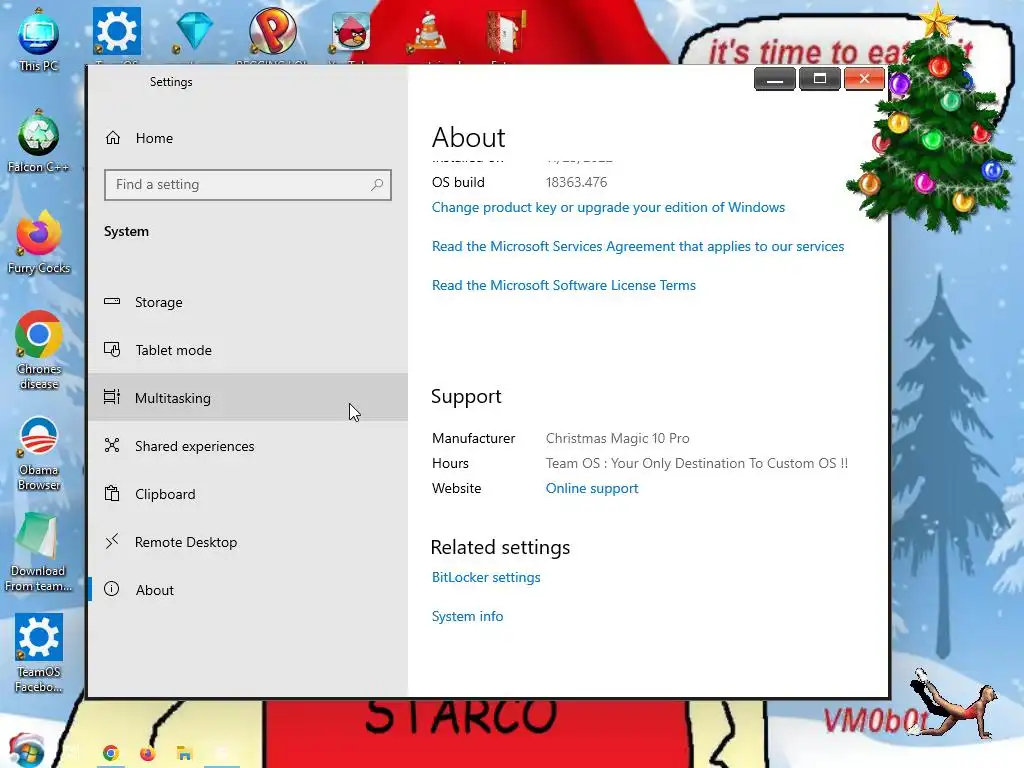Minimize the Settings window
The height and width of the screenshot is (768, 1024).
tap(775, 79)
